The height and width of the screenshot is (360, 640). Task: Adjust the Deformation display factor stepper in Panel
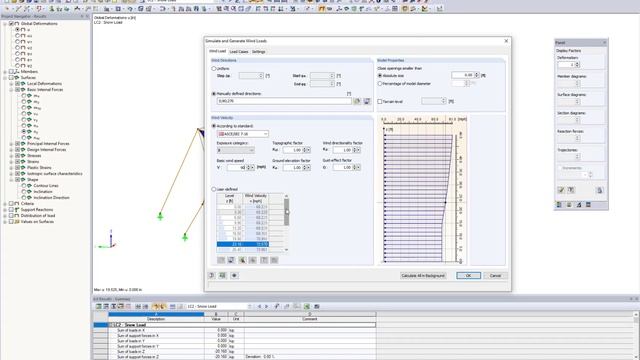pos(577,65)
